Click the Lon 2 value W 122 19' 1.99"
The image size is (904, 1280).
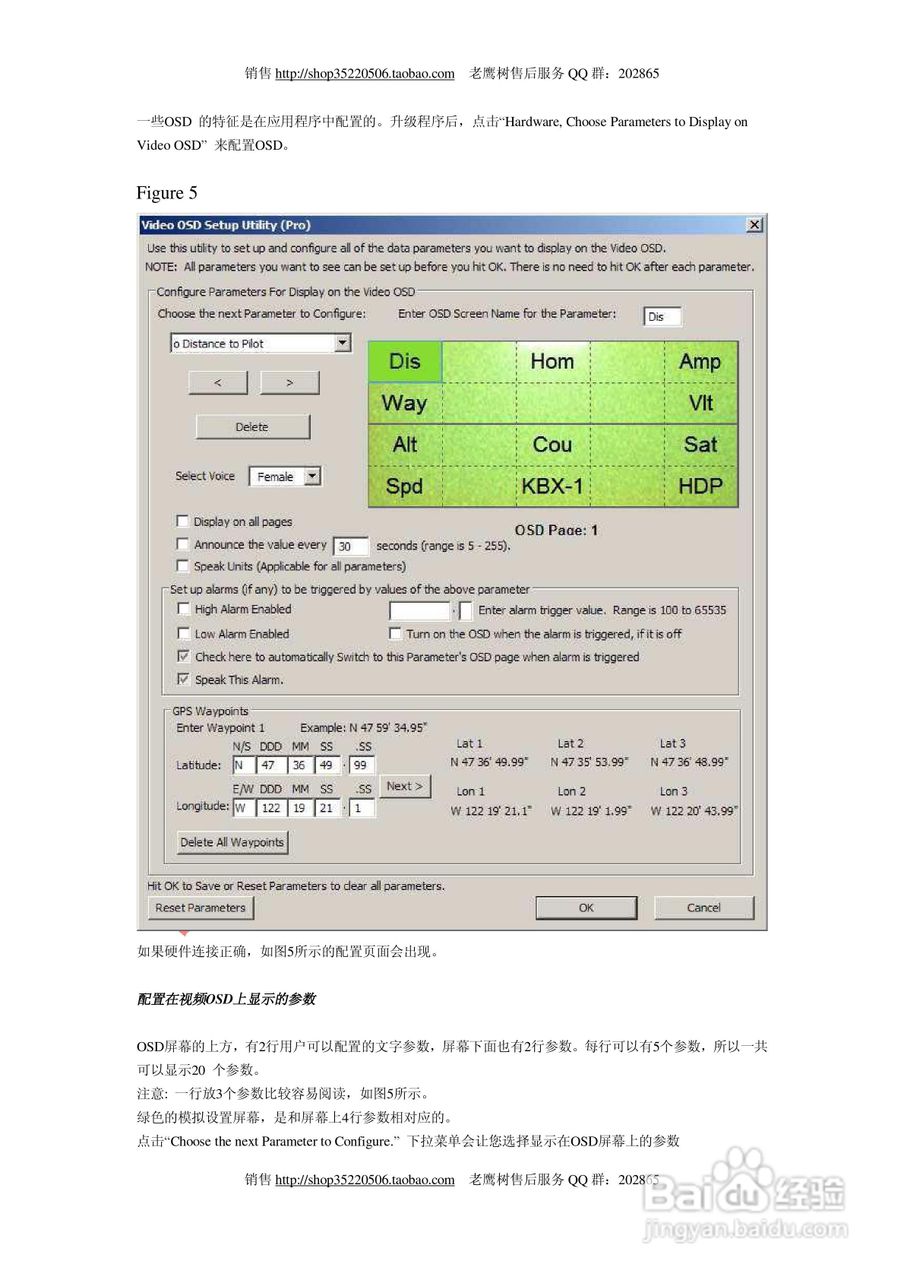(x=591, y=811)
